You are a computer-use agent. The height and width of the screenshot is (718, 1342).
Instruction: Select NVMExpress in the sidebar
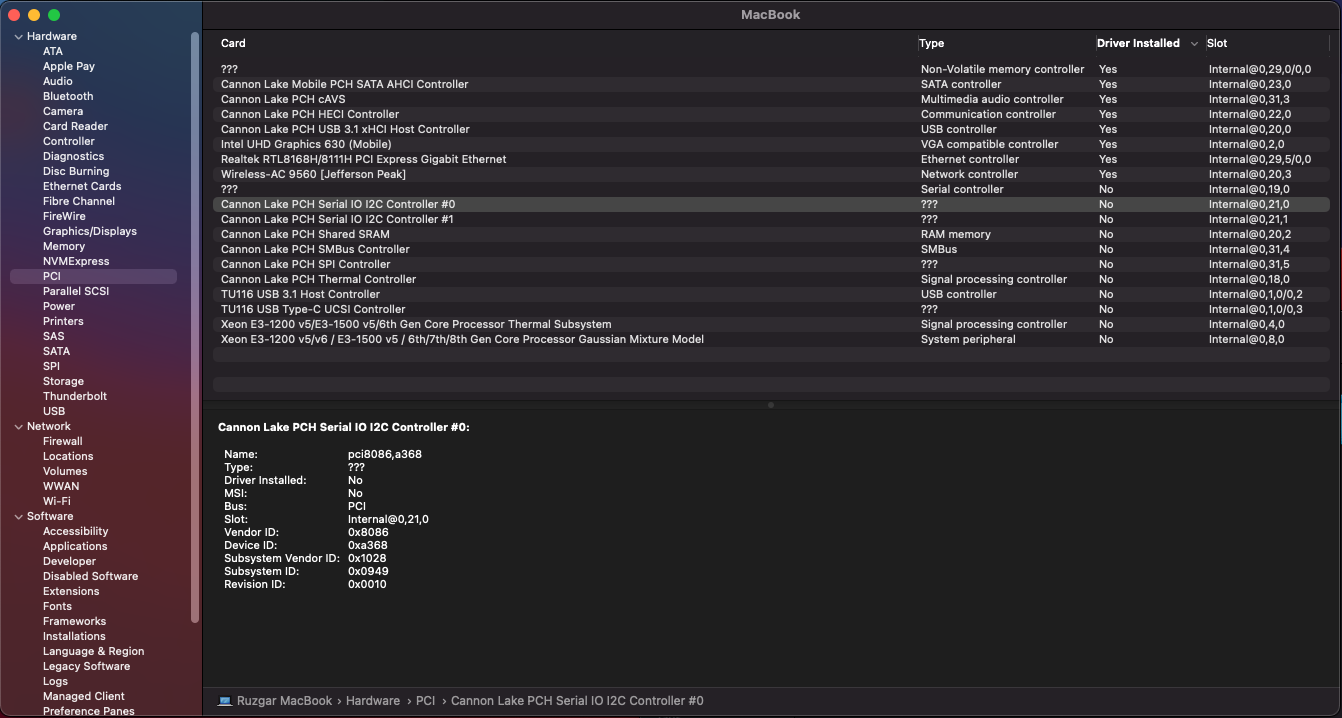[78, 261]
